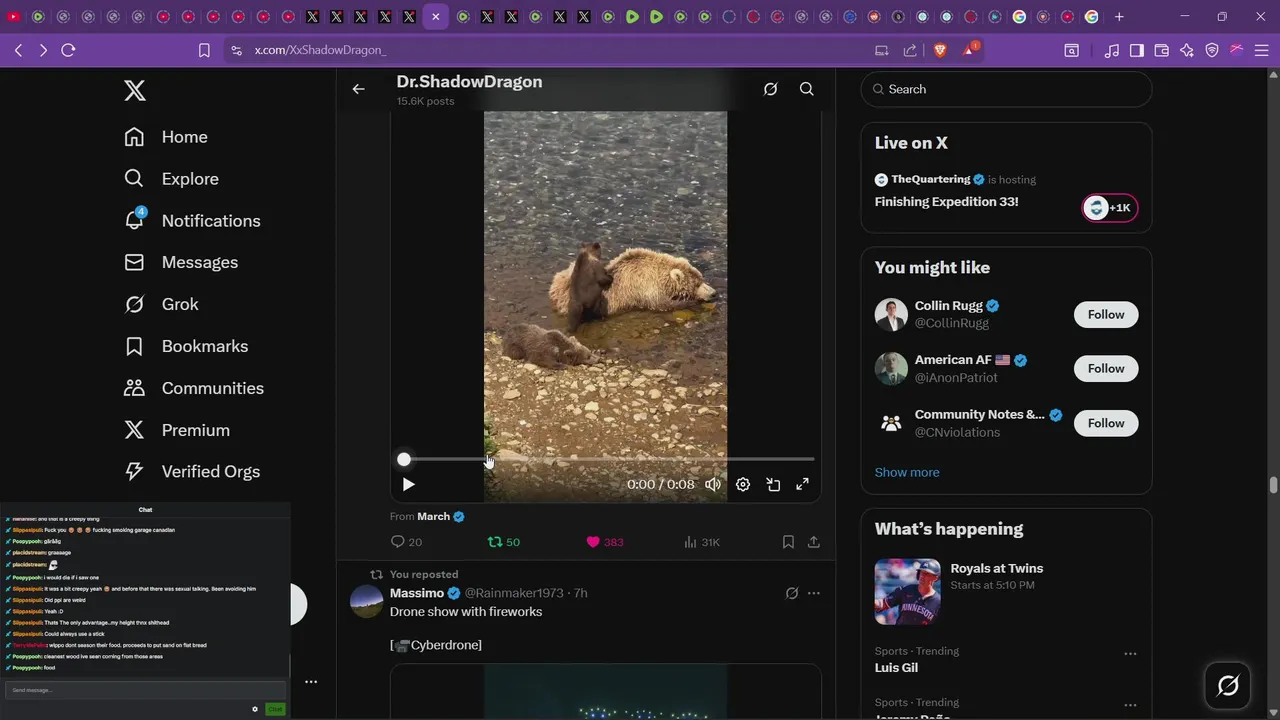View post analytics showing 31K

pyautogui.click(x=702, y=542)
